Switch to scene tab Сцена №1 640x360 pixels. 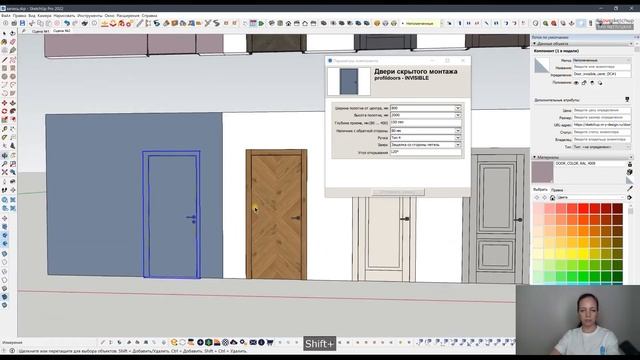[x=40, y=31]
